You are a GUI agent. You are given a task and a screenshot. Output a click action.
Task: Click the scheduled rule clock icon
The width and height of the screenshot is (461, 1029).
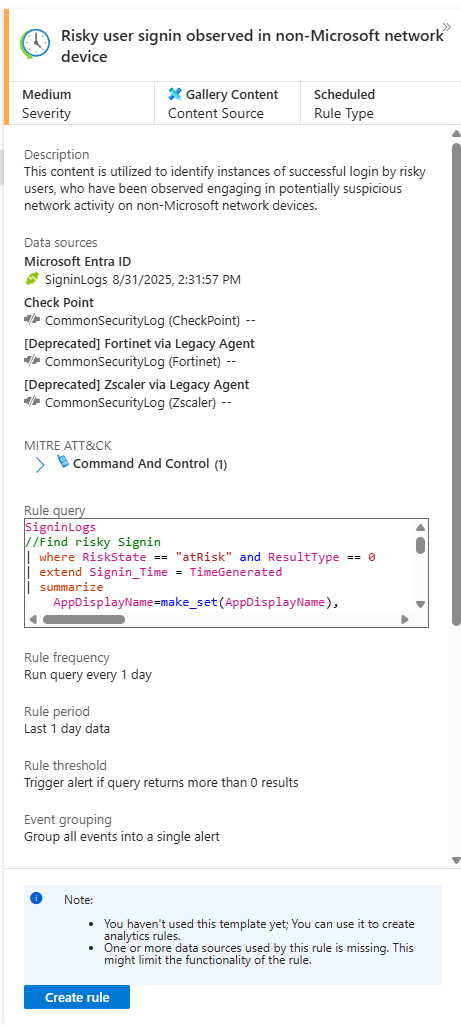coord(35,43)
